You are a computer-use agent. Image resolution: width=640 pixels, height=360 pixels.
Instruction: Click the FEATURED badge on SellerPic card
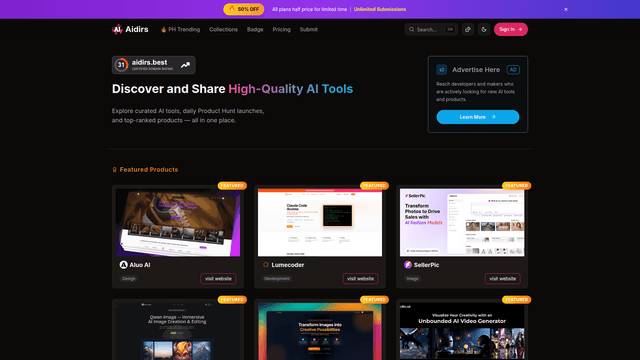[x=516, y=186]
